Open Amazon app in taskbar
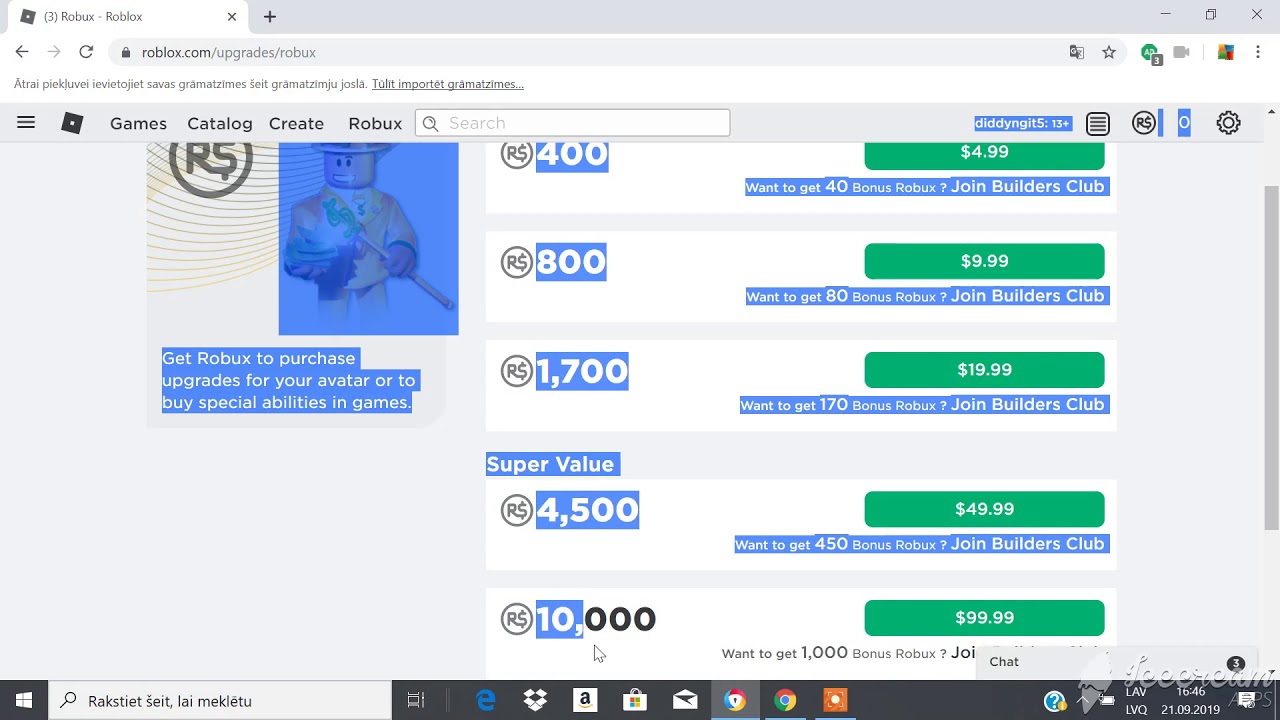Viewport: 1280px width, 720px height. pyautogui.click(x=586, y=701)
